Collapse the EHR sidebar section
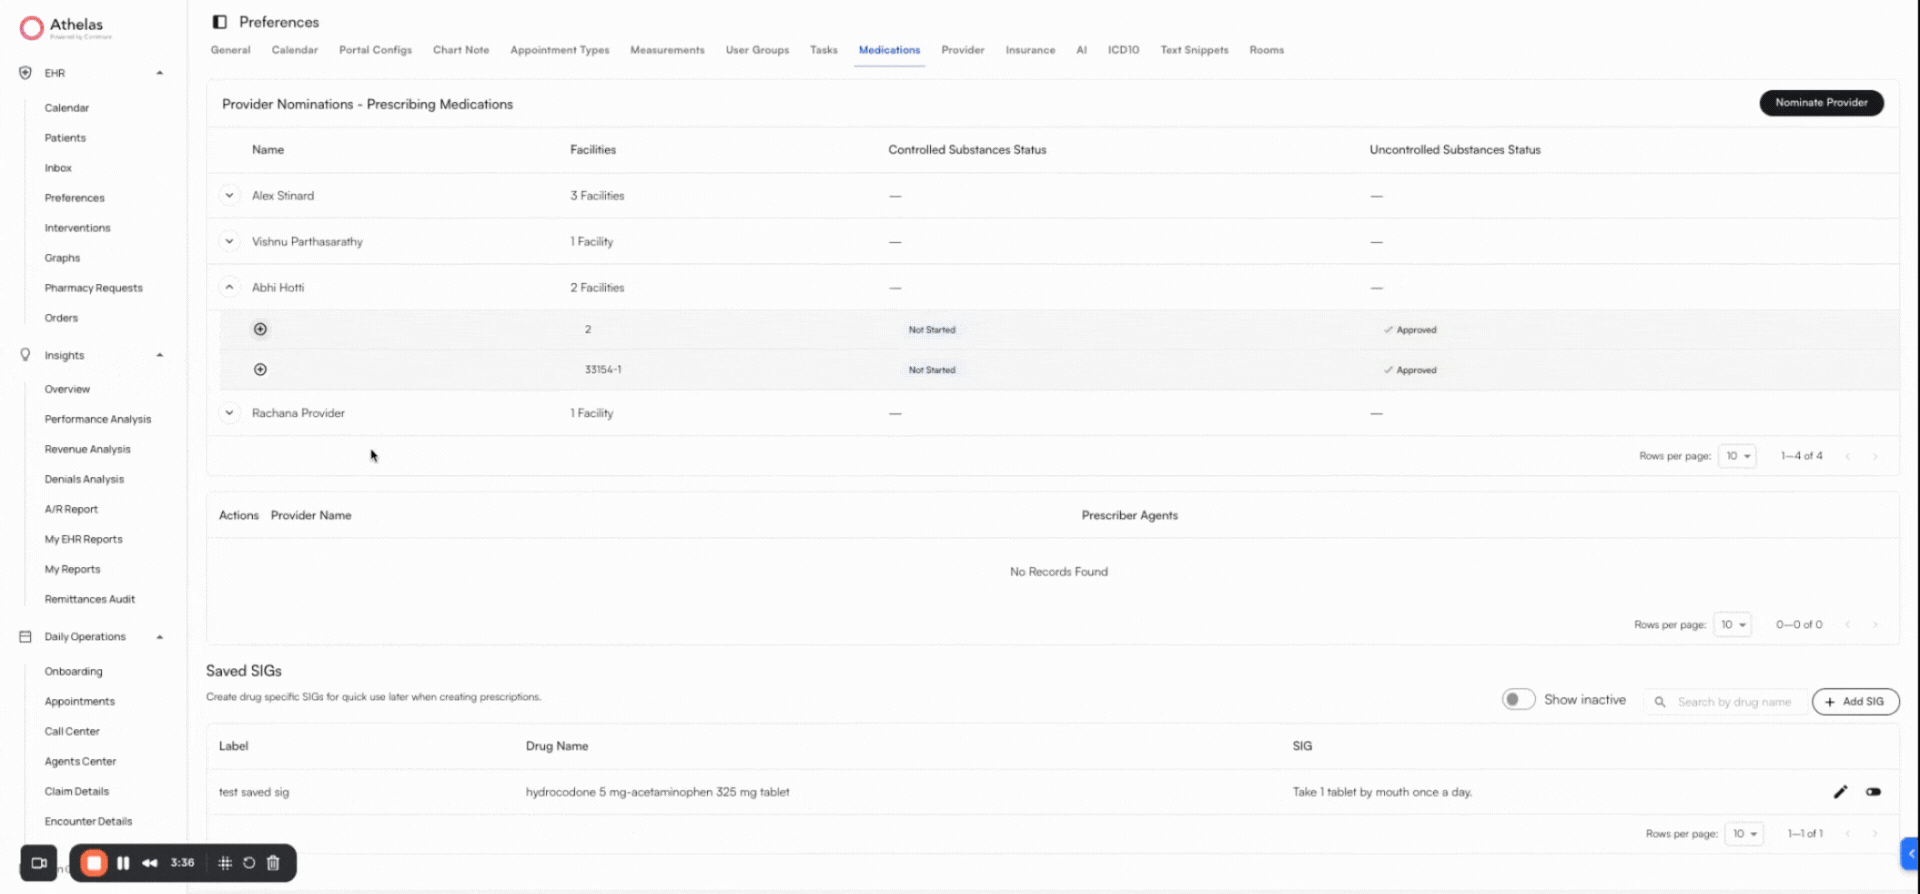 coord(159,73)
